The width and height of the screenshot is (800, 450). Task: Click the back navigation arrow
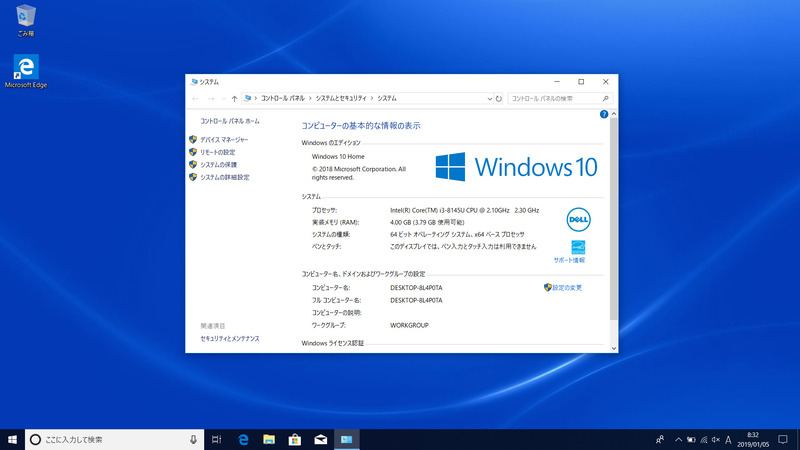[195, 98]
